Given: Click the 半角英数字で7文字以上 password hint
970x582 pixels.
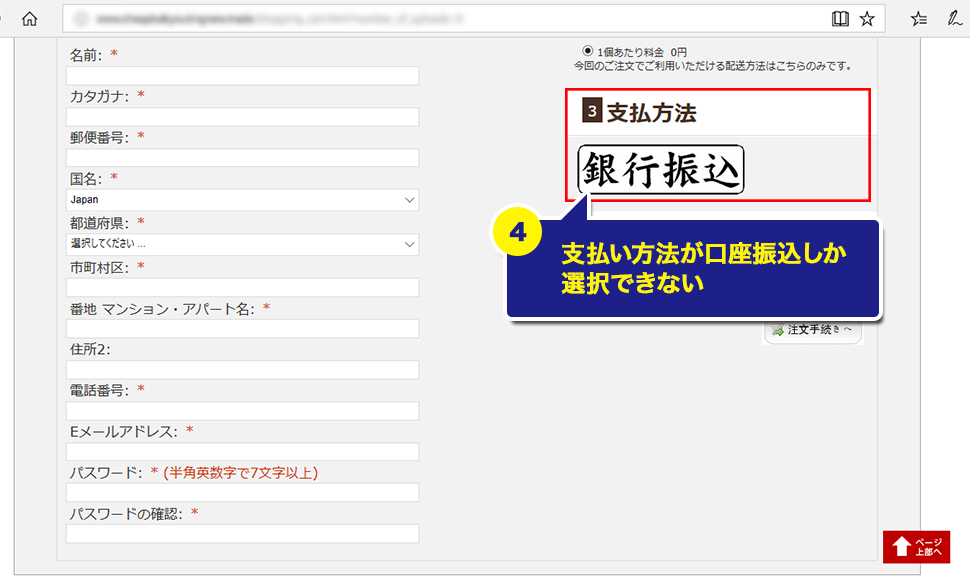Looking at the screenshot, I should coord(241,473).
